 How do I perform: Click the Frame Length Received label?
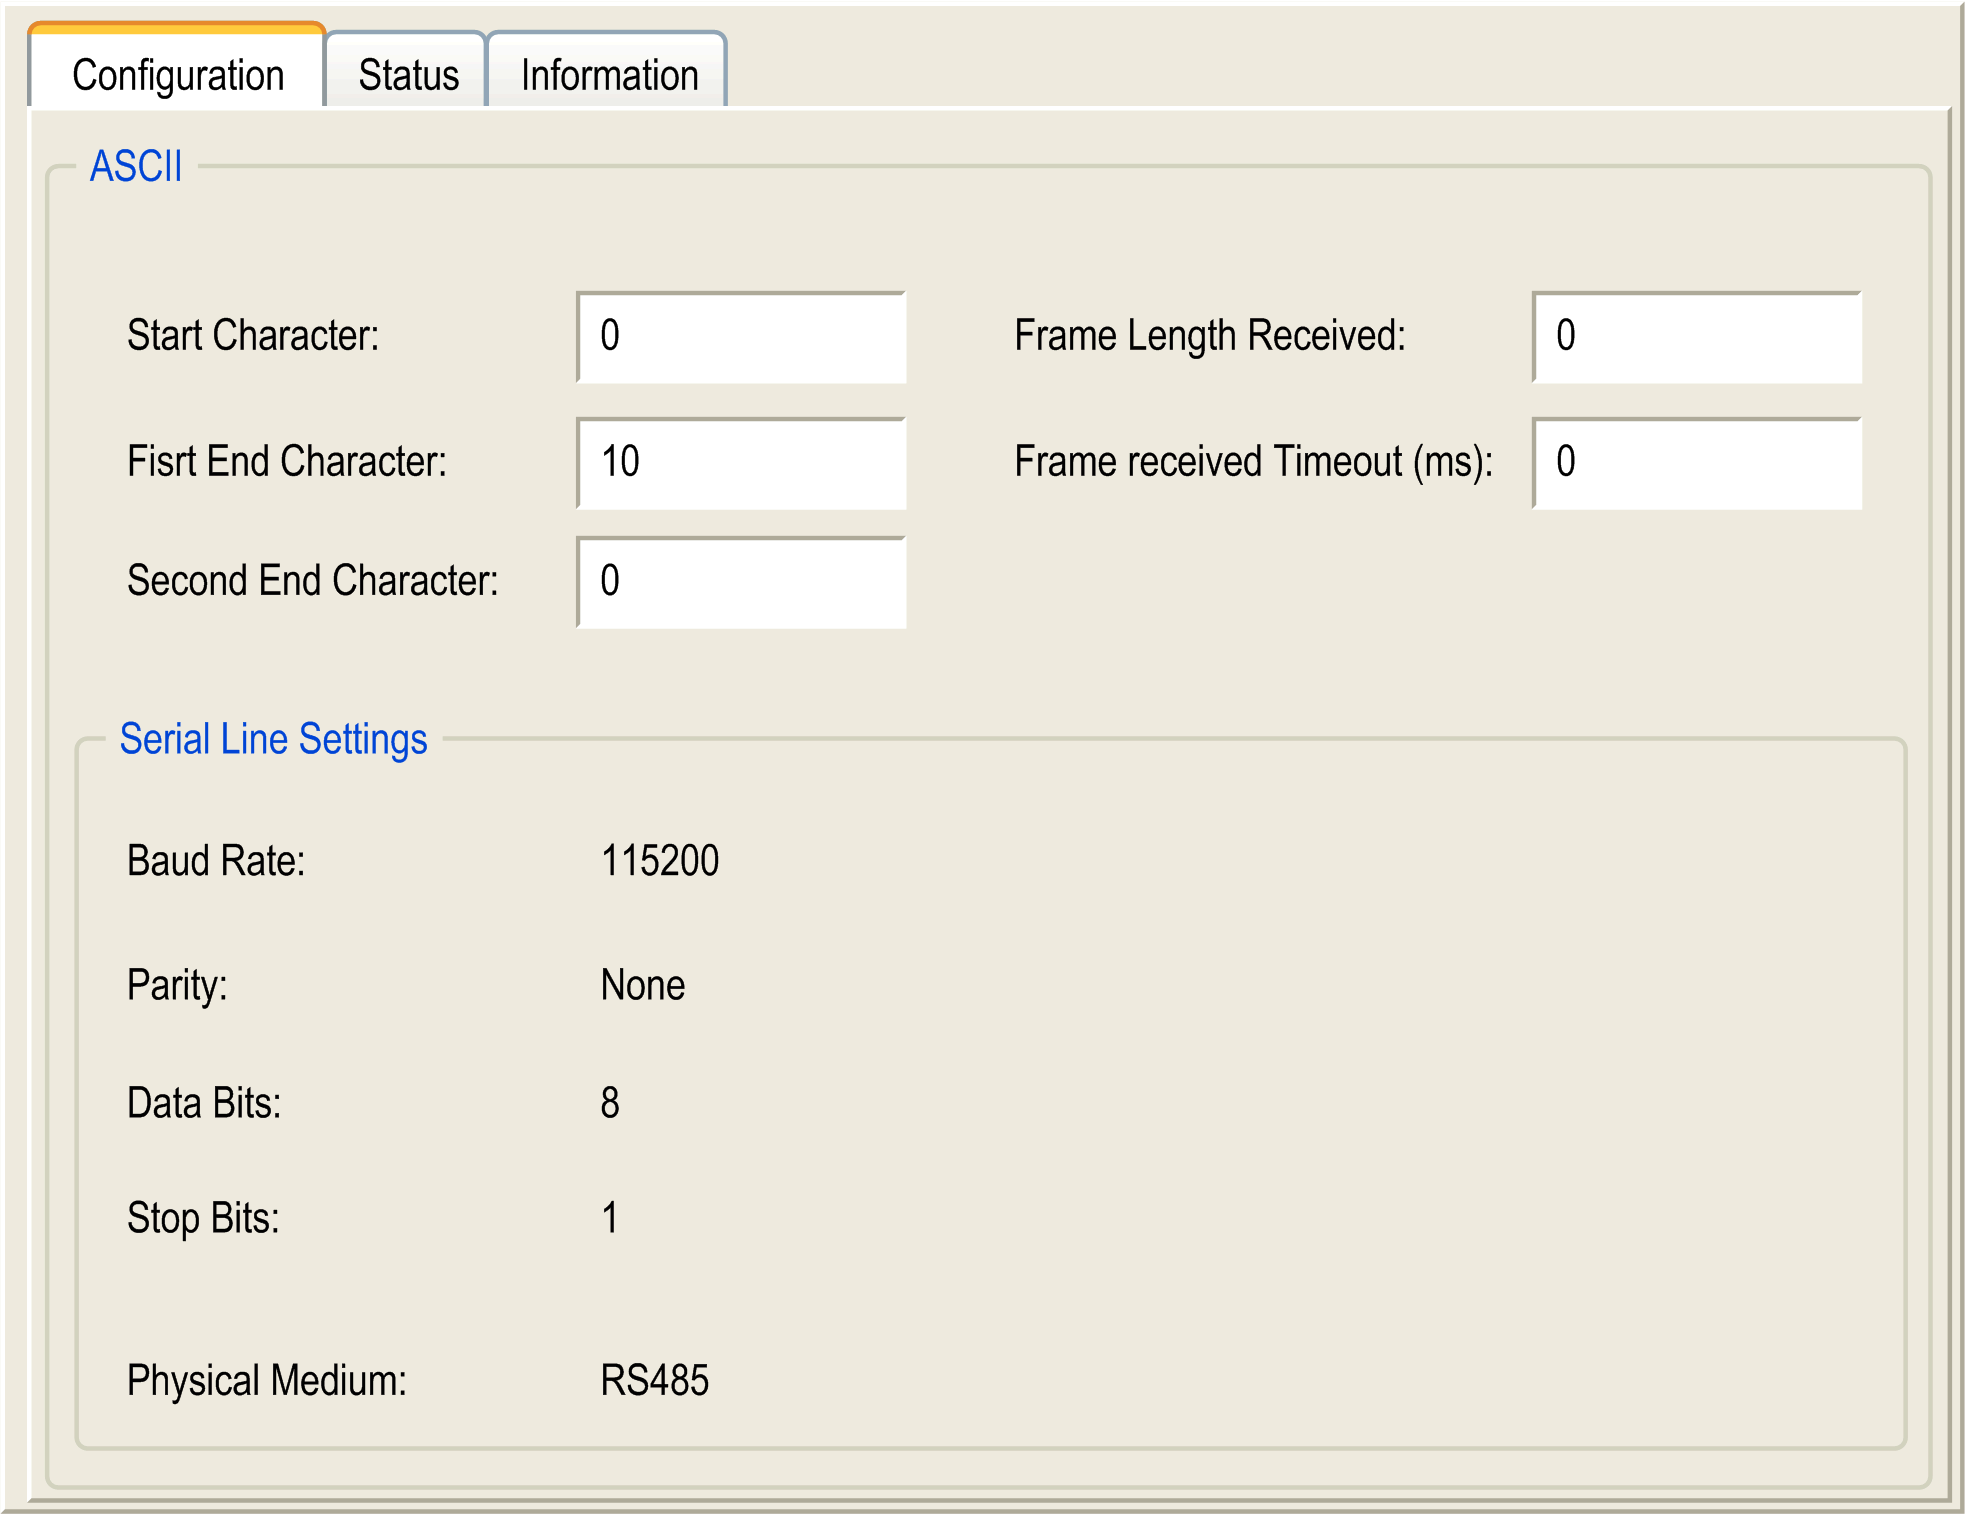pyautogui.click(x=1209, y=336)
